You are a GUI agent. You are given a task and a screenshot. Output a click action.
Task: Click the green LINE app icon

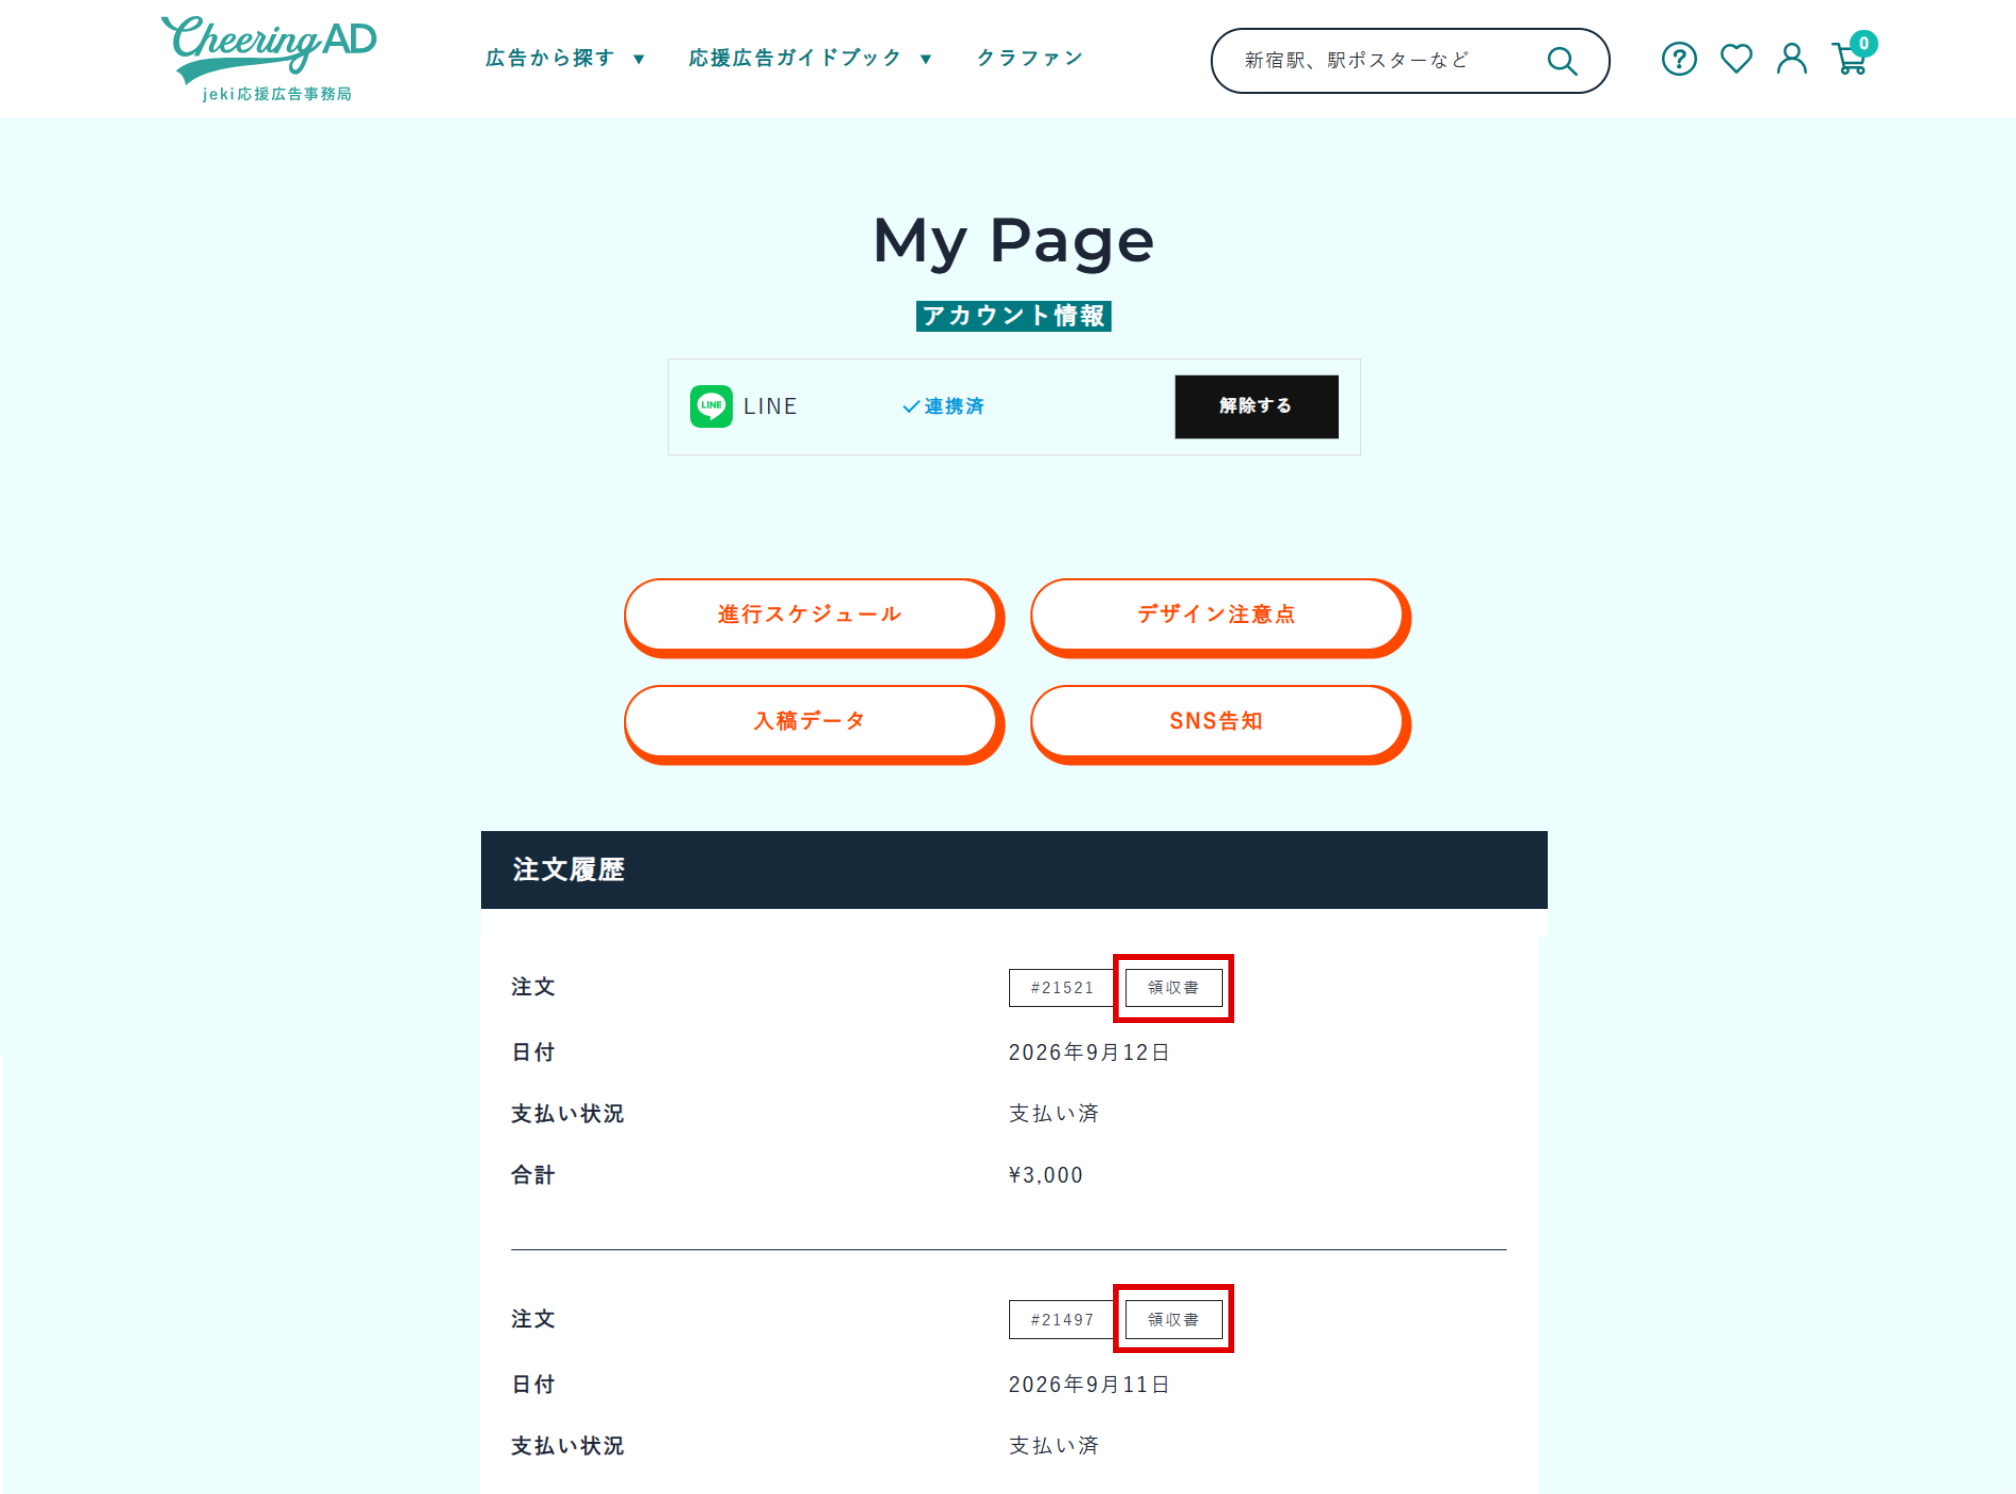point(711,406)
